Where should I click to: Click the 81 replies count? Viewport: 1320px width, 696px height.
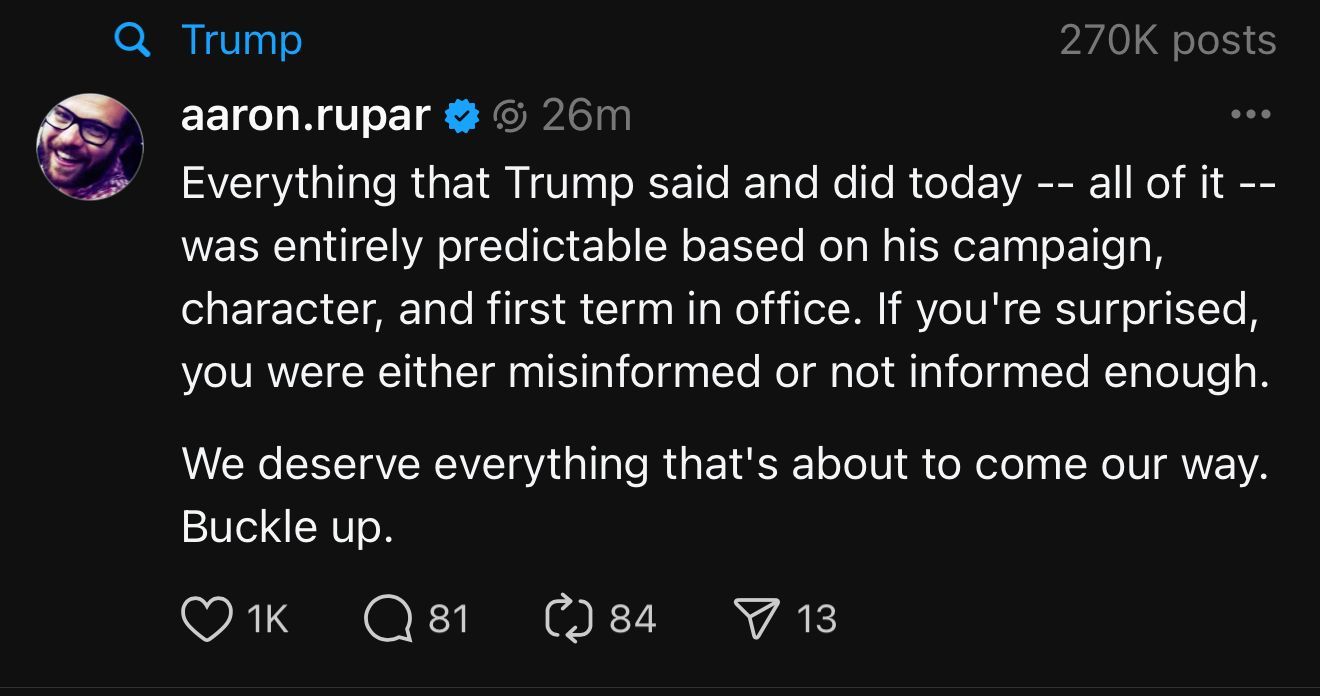[449, 618]
